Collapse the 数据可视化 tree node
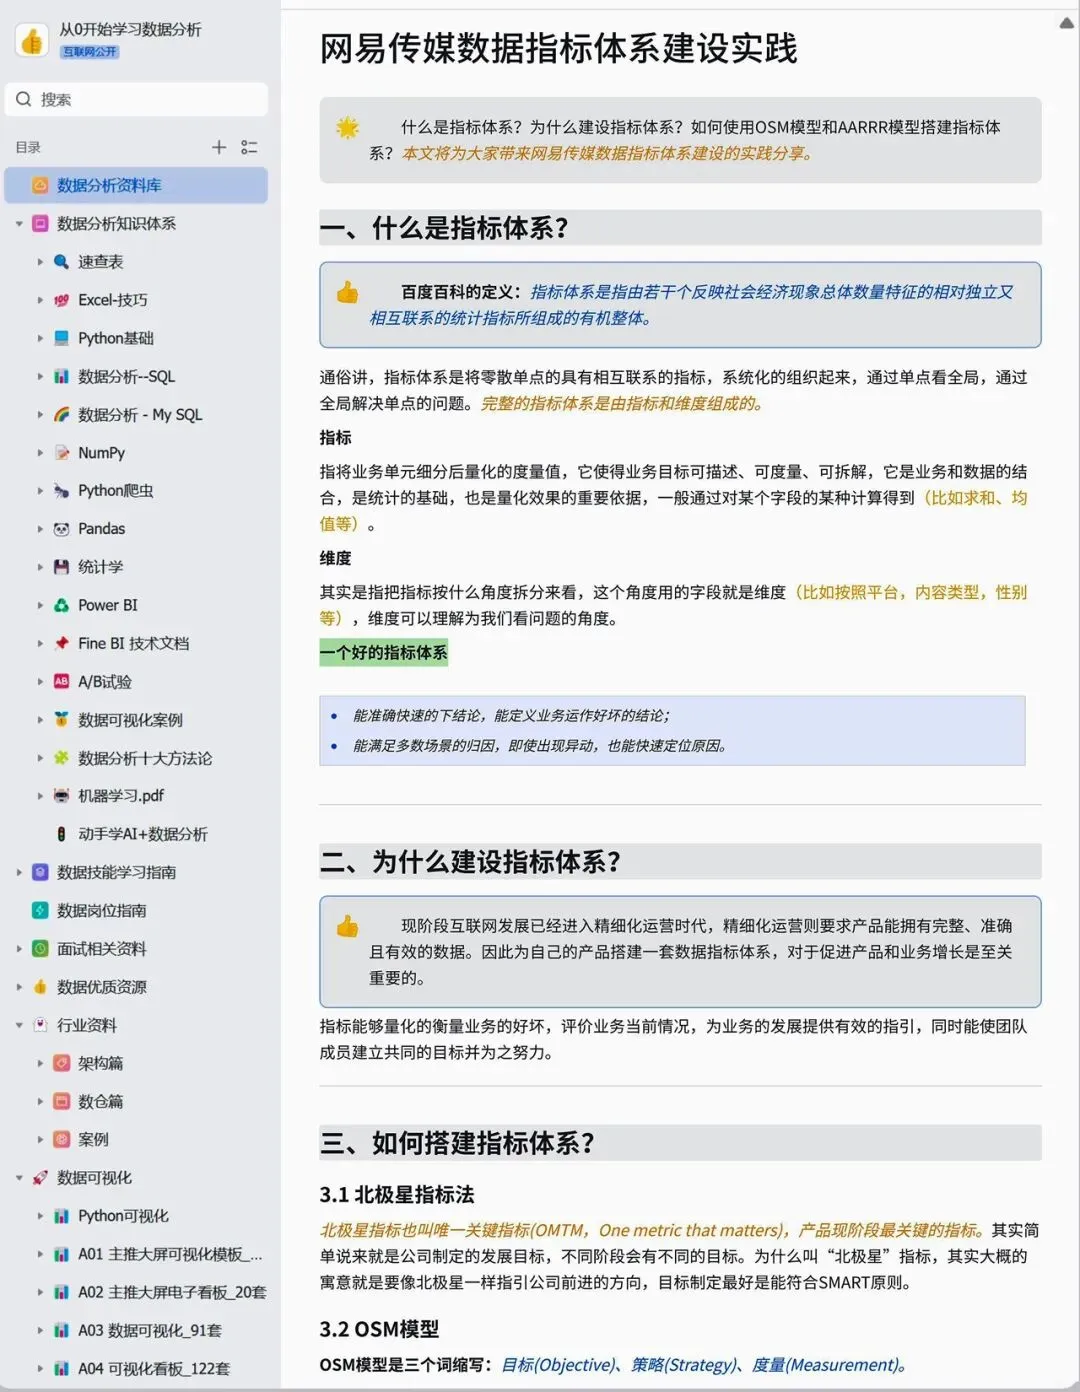Viewport: 1080px width, 1392px height. 19,1178
